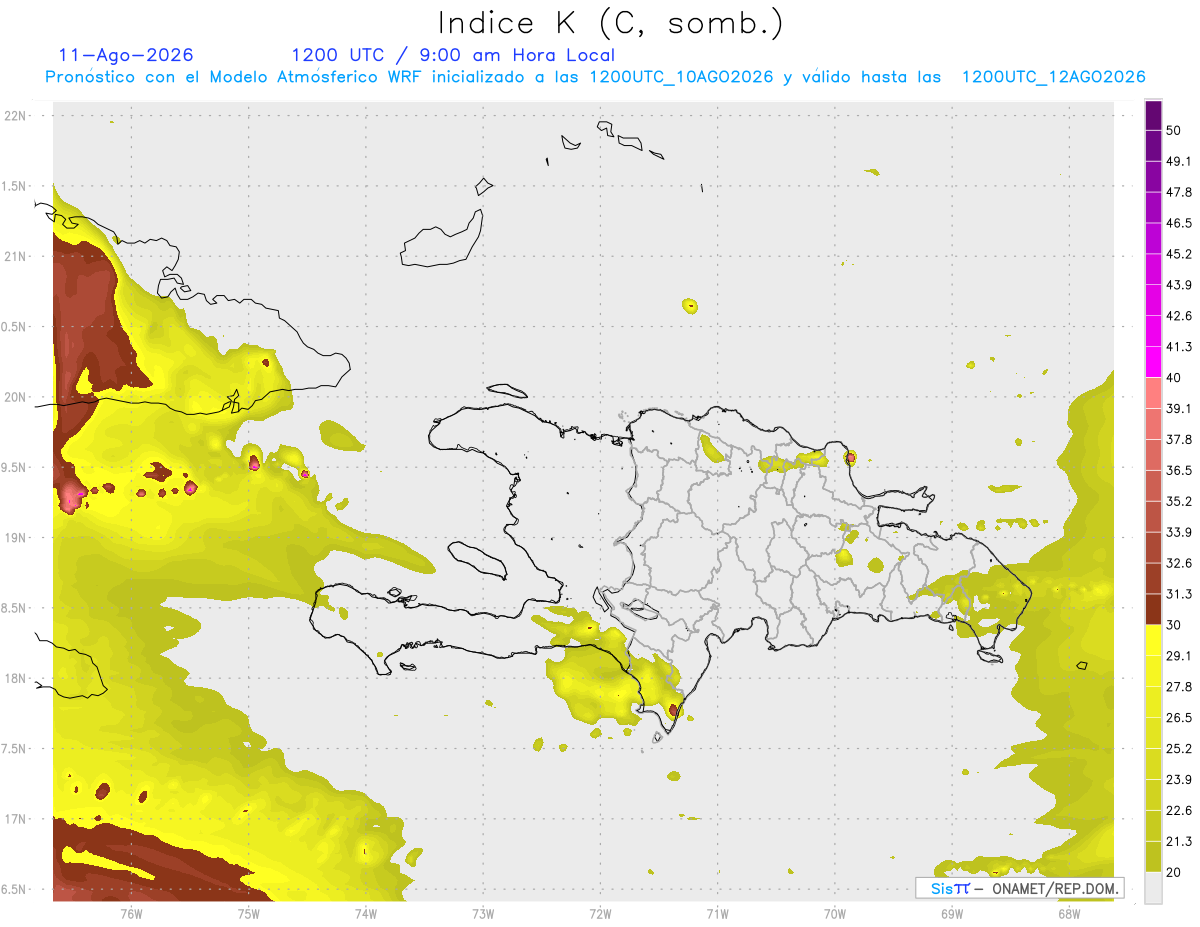Viewport: 1200px width, 927px height.
Task: Click the "18N" latitude label
Action: pyautogui.click(x=17, y=679)
